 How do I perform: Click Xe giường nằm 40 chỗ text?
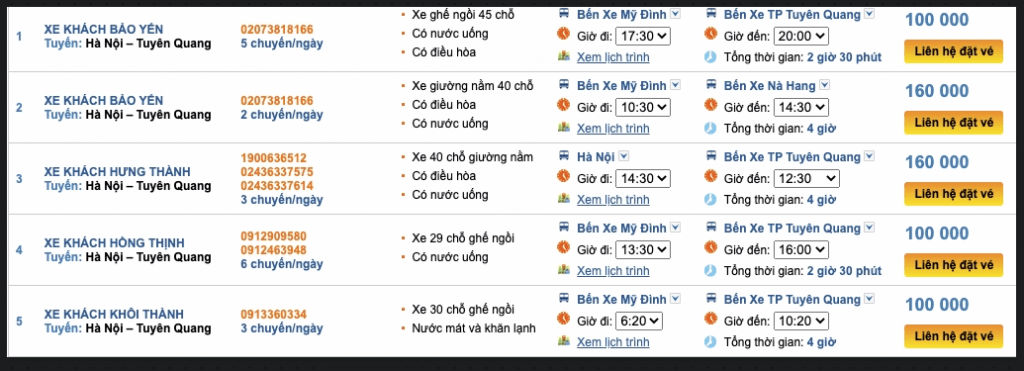tap(473, 86)
